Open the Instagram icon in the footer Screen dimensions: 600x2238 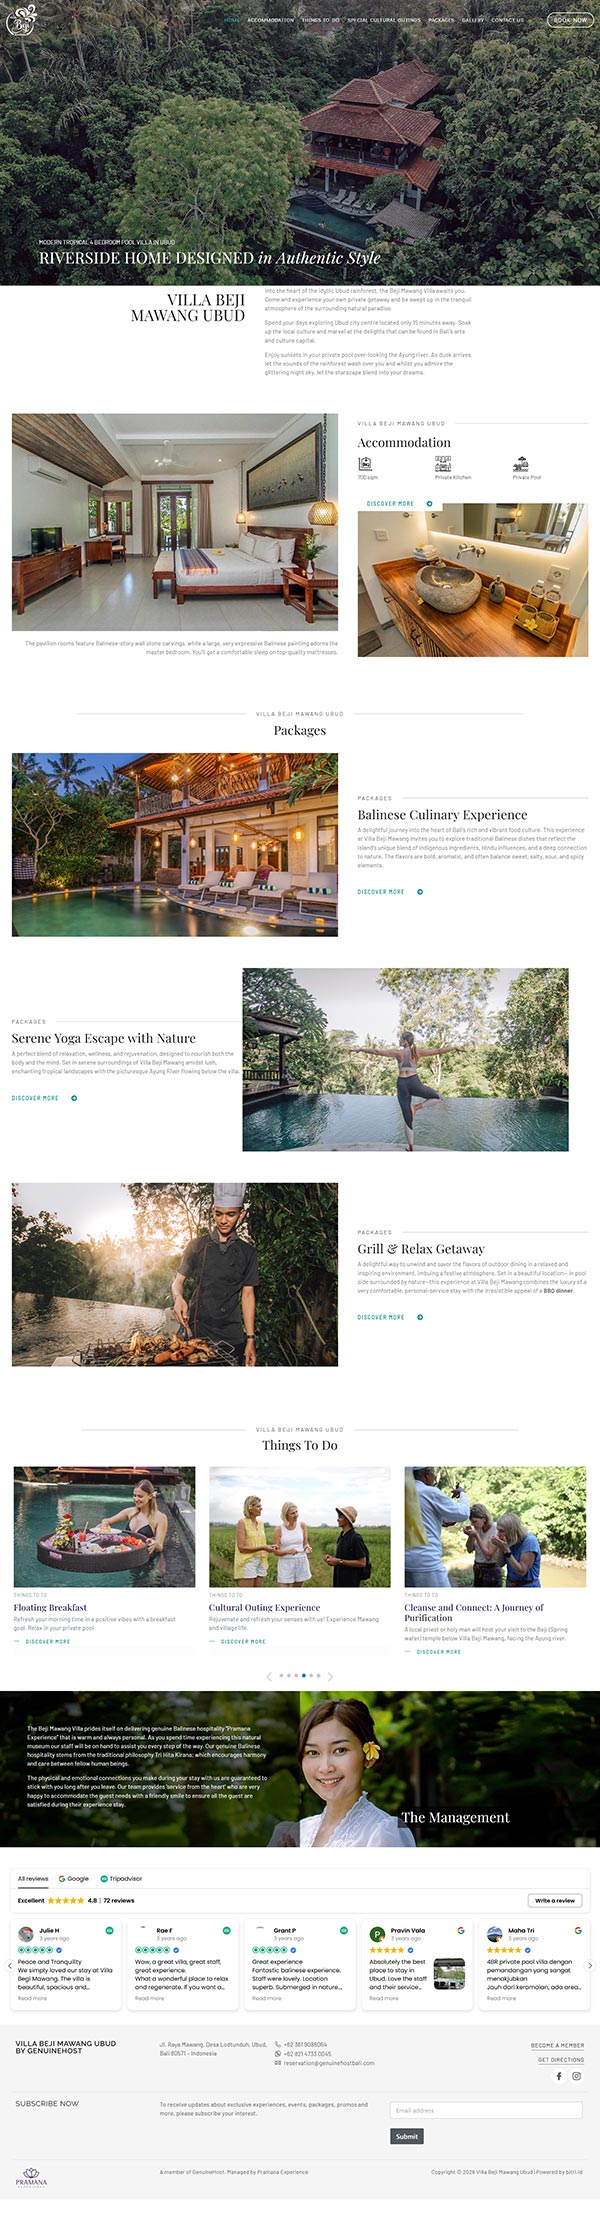pyautogui.click(x=576, y=2076)
